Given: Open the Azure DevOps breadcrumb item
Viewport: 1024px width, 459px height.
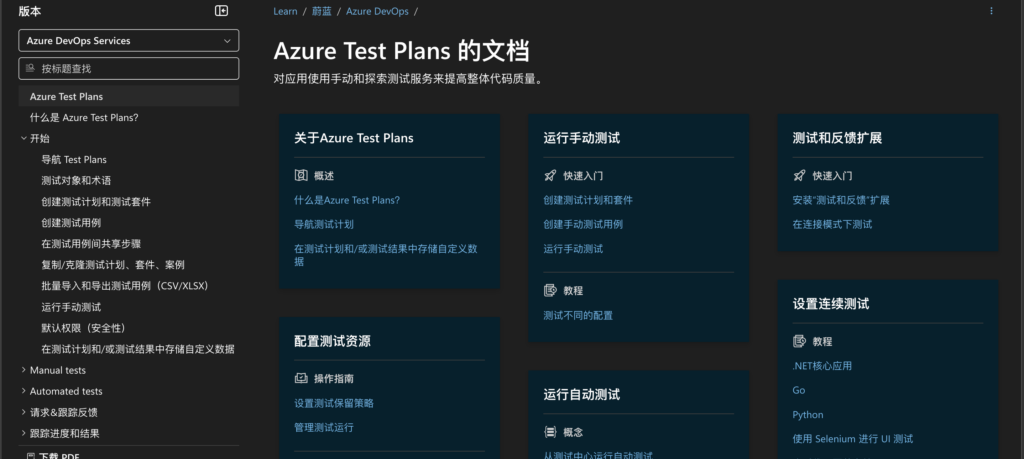Looking at the screenshot, I should pos(375,11).
